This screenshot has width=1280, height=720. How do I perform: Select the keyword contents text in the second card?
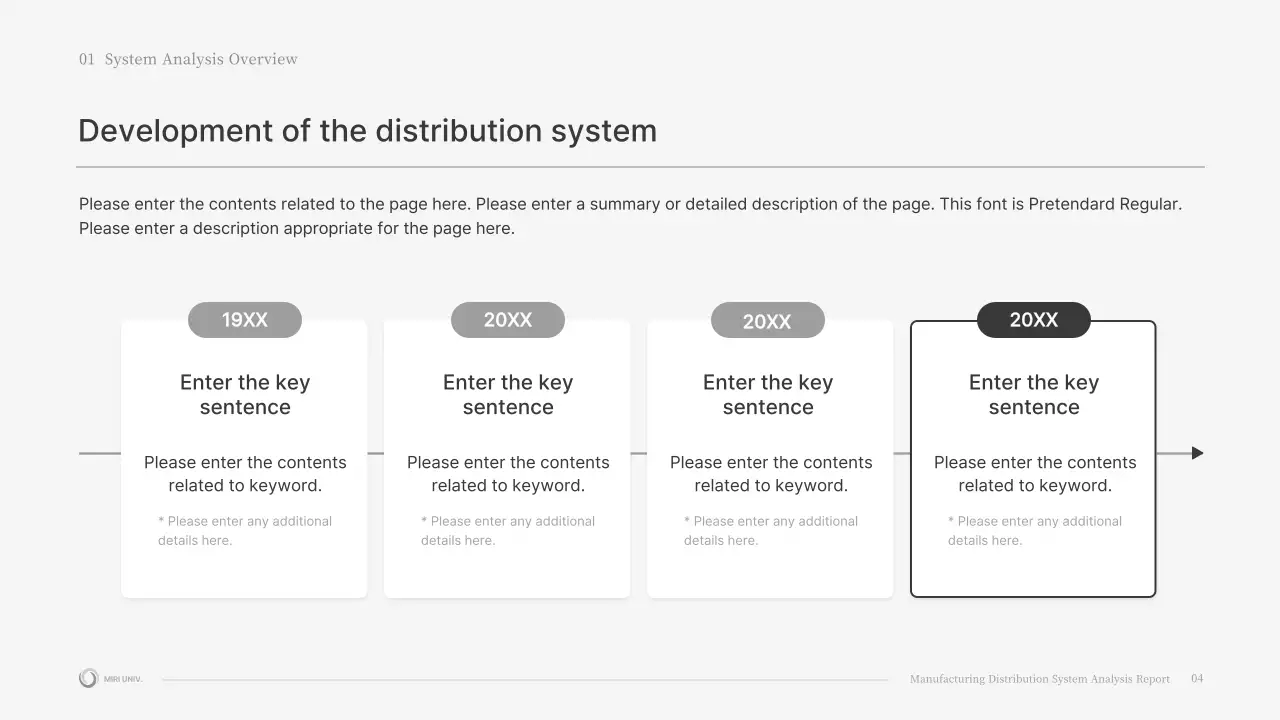click(508, 474)
